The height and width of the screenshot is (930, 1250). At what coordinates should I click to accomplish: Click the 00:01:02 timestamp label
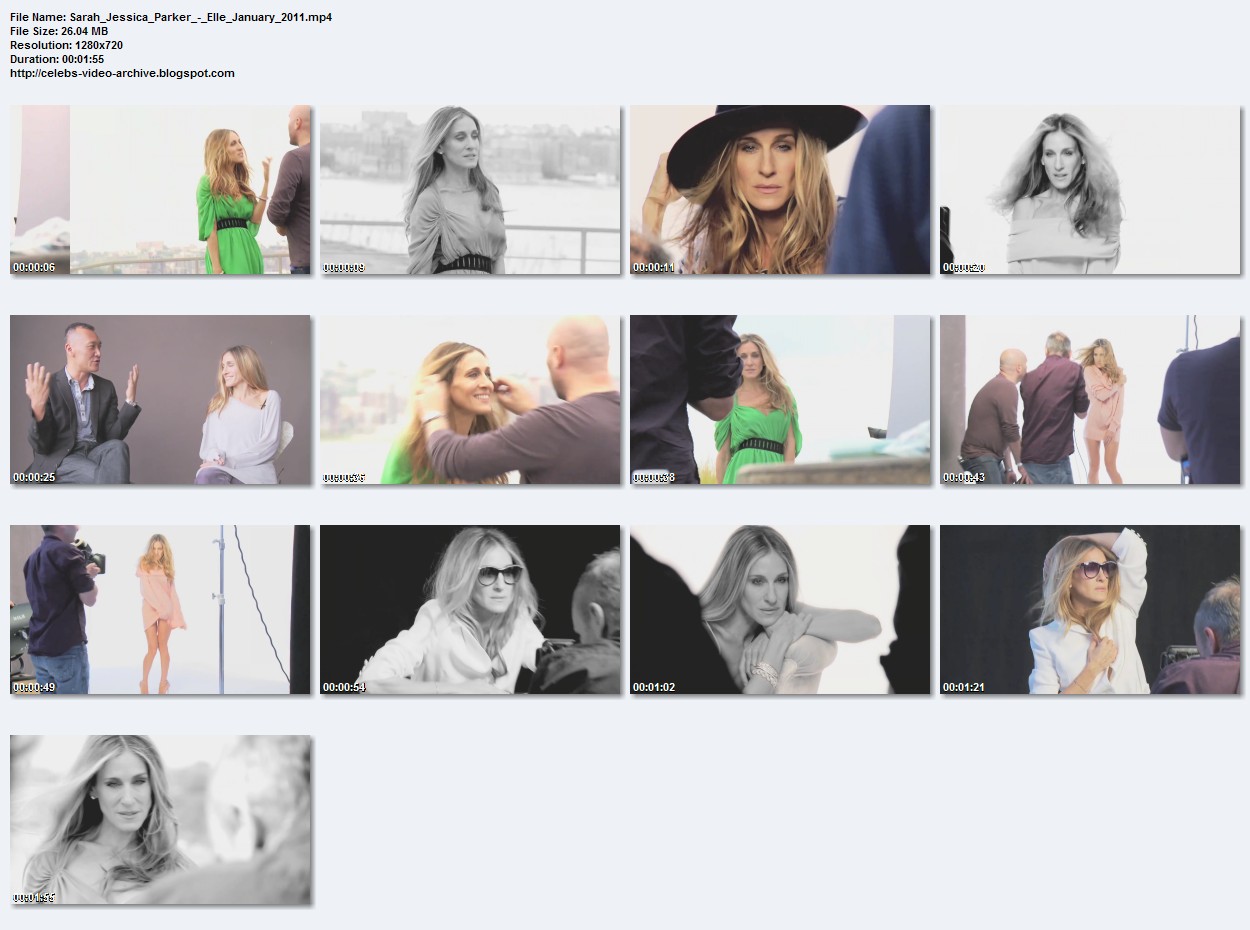[x=653, y=688]
